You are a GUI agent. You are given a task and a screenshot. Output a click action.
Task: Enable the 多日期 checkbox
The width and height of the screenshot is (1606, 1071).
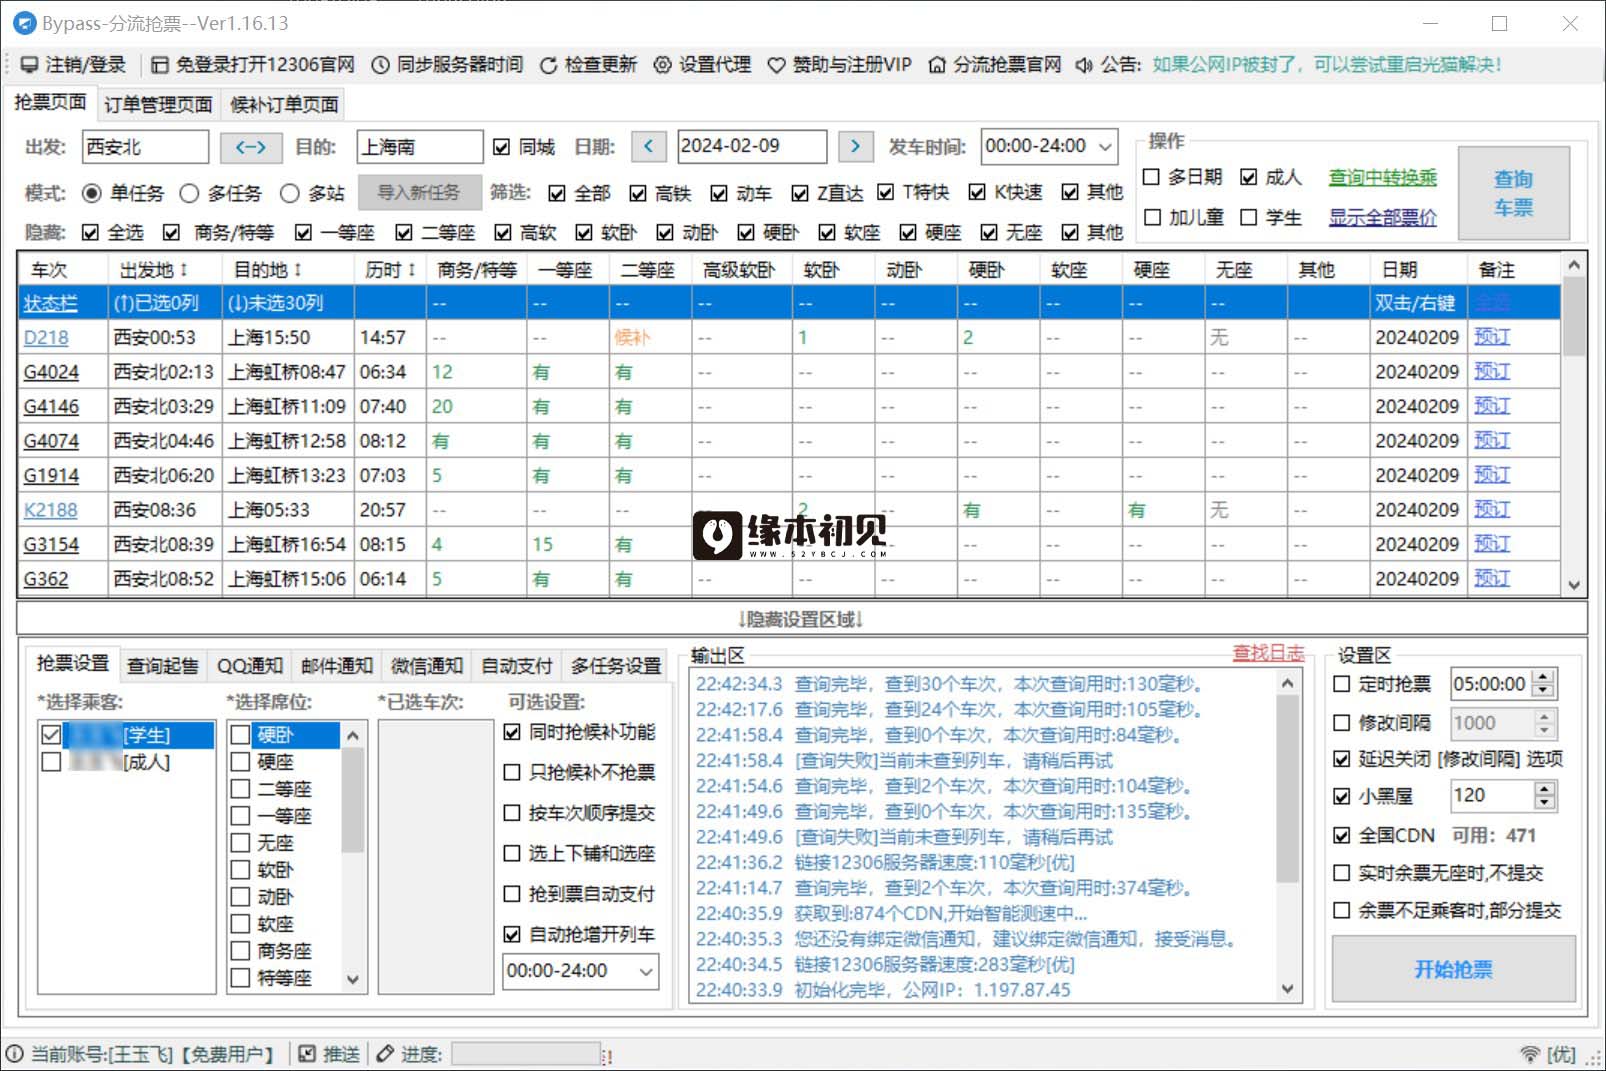pos(1152,177)
